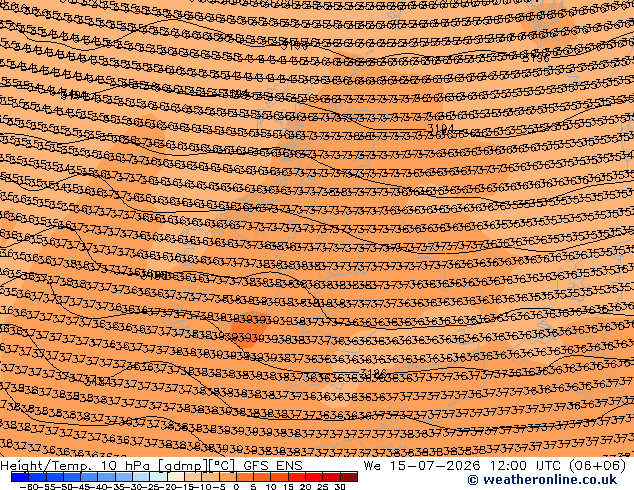The height and width of the screenshot is (490, 634).
Task: Click the '[°C]' unit label
Action: click(x=221, y=466)
